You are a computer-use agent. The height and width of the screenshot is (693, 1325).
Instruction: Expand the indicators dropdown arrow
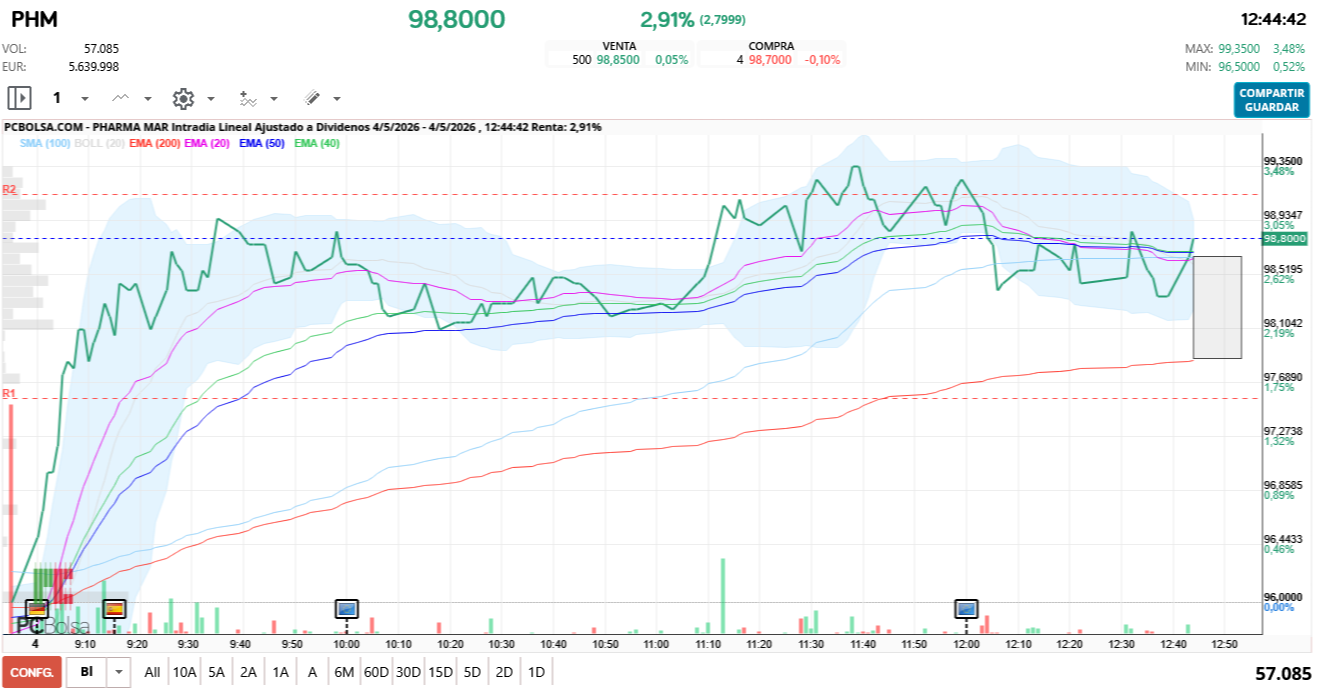(274, 99)
